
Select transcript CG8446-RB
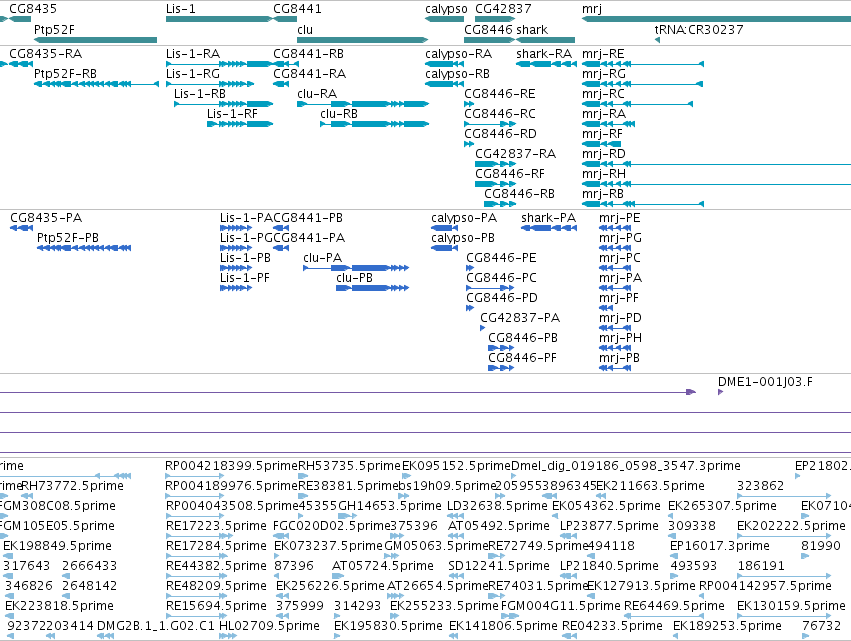point(500,204)
